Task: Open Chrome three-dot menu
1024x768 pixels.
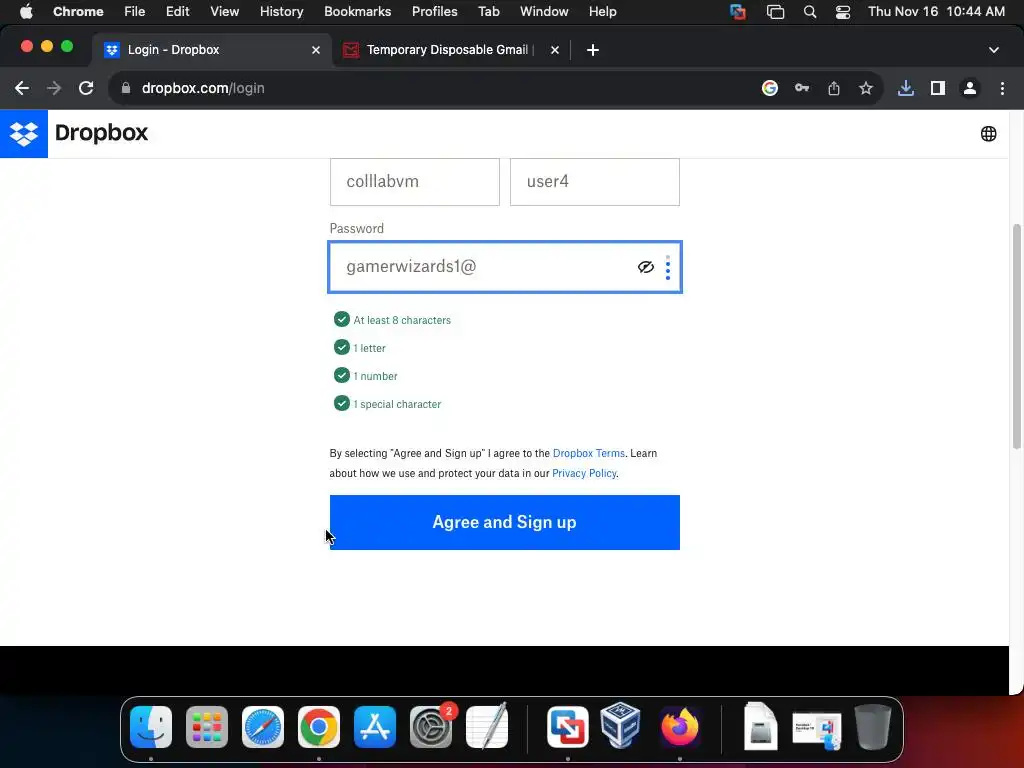Action: pos(1002,88)
